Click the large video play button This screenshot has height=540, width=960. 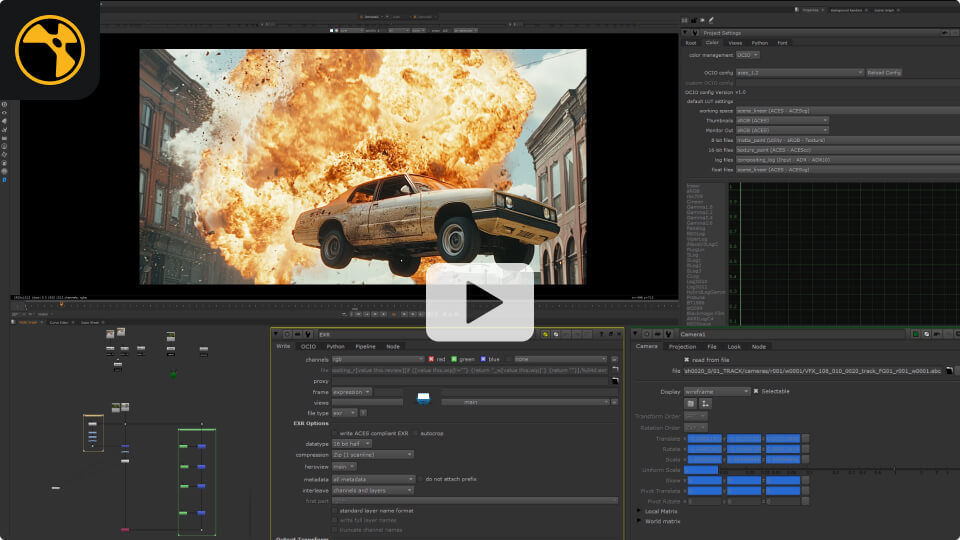click(480, 303)
